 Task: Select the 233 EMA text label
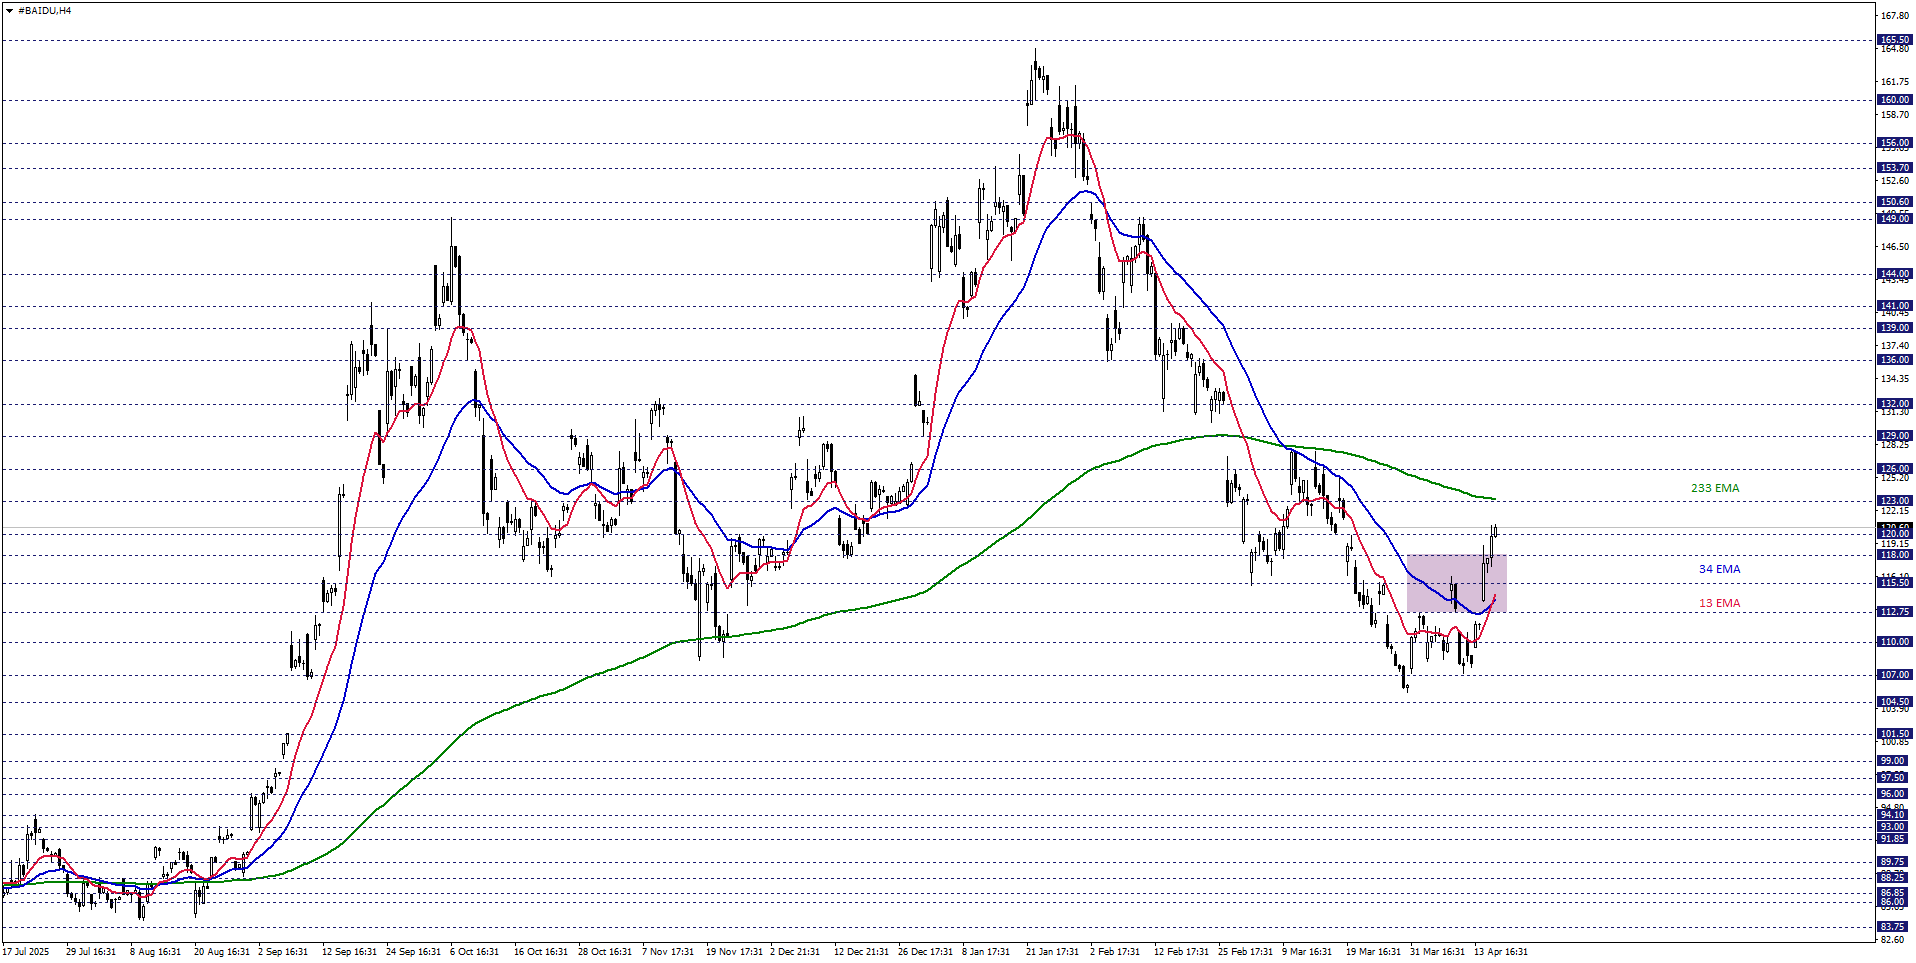(1714, 488)
